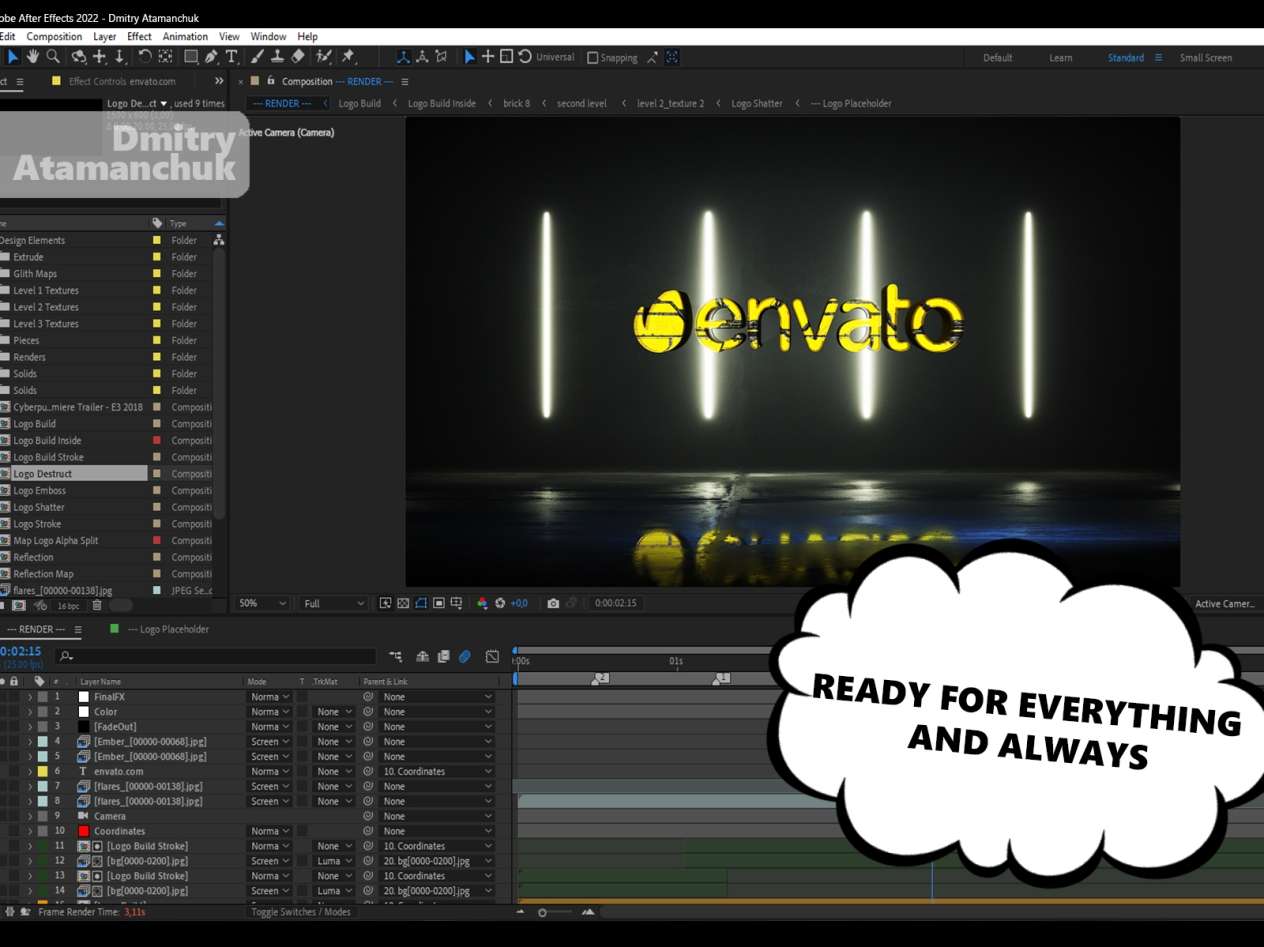The width and height of the screenshot is (1264, 947).
Task: Select the Logo Shatter composition in Project
Action: (37, 507)
